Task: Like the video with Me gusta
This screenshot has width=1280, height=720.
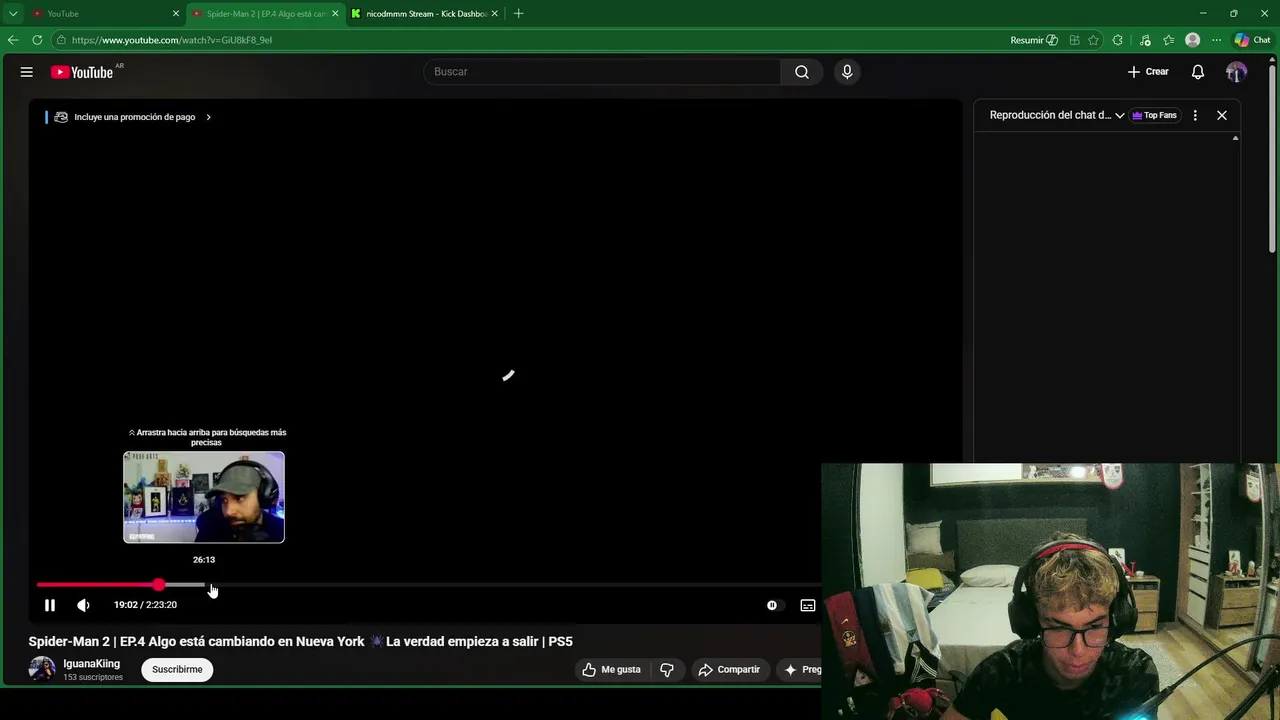Action: pos(611,670)
